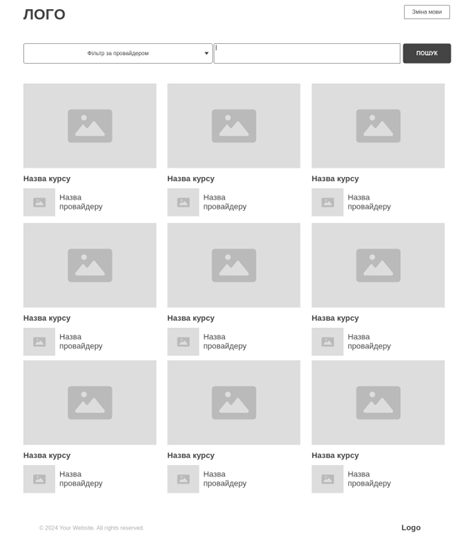Viewport: 467px width, 538px height.
Task: Open the first course image in top row
Action: click(90, 126)
